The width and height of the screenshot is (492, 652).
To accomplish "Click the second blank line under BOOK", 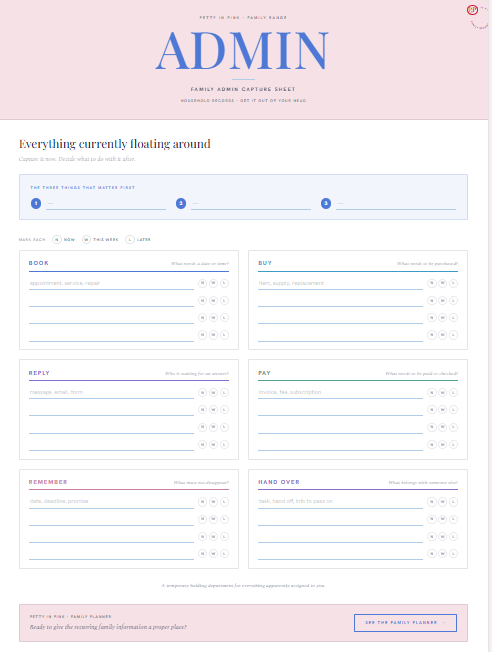I will (x=111, y=318).
